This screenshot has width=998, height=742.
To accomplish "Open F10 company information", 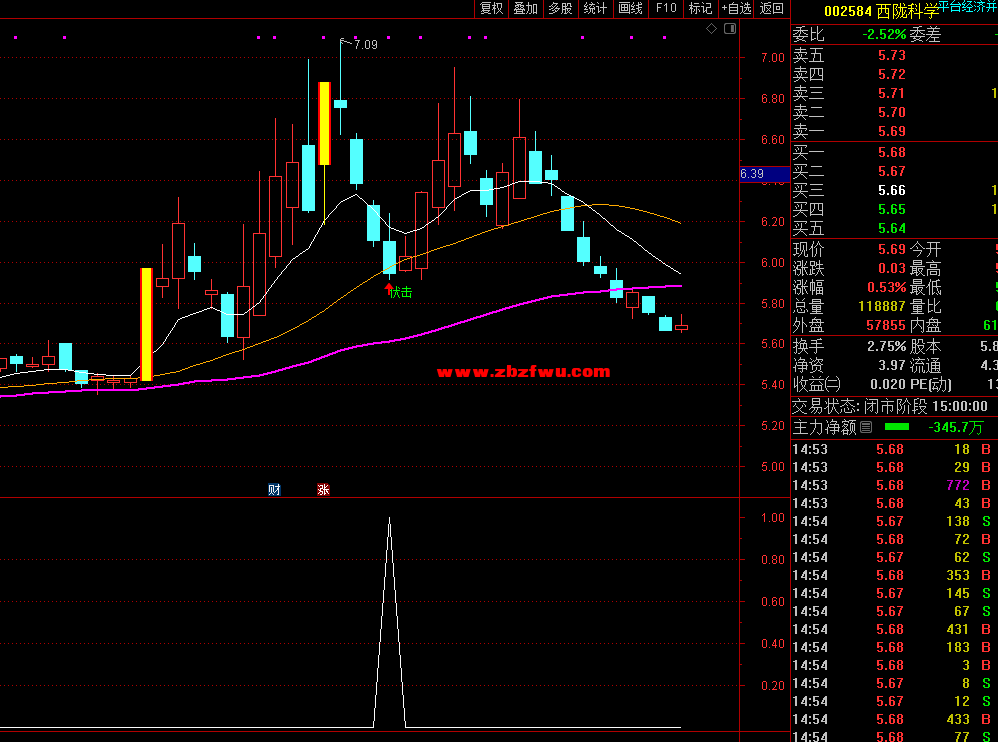I will pos(665,9).
